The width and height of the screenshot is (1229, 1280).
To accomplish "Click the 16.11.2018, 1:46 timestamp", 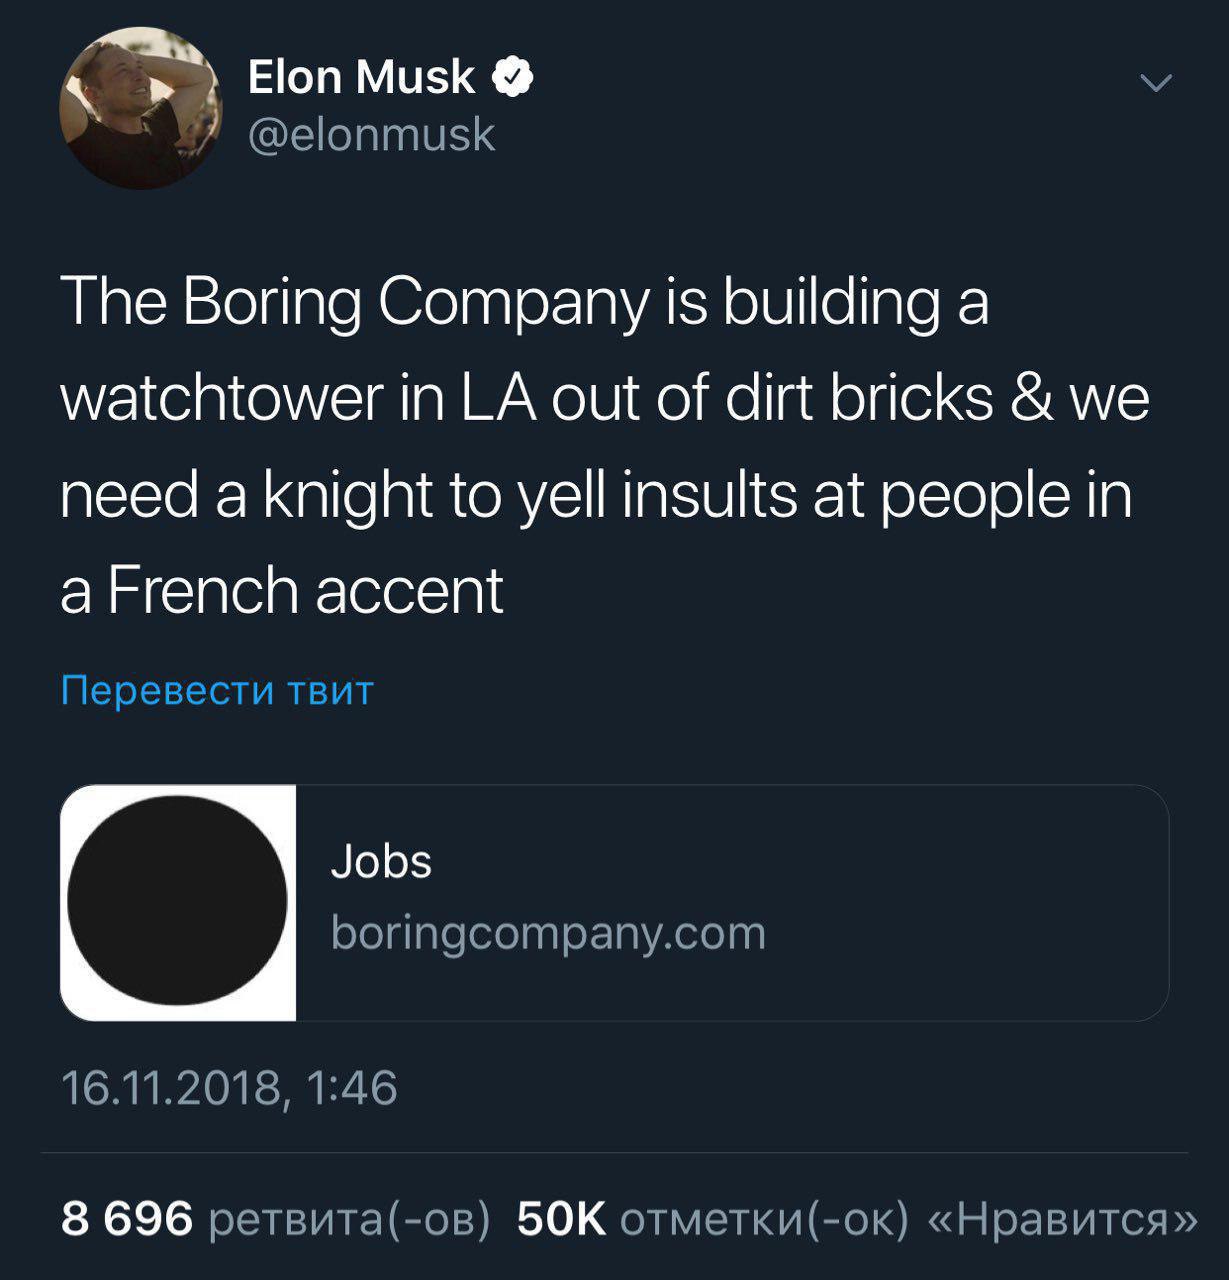I will click(229, 1088).
